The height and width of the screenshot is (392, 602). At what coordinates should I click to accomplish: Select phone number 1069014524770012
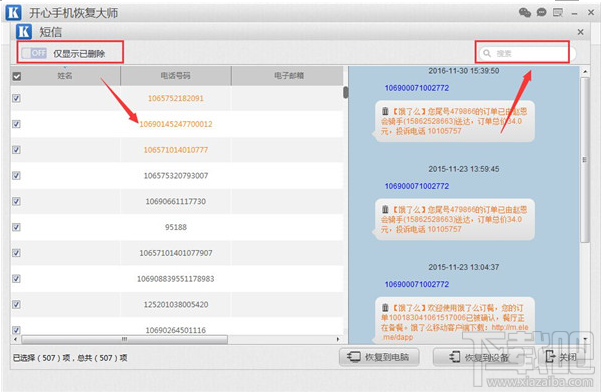coord(176,124)
